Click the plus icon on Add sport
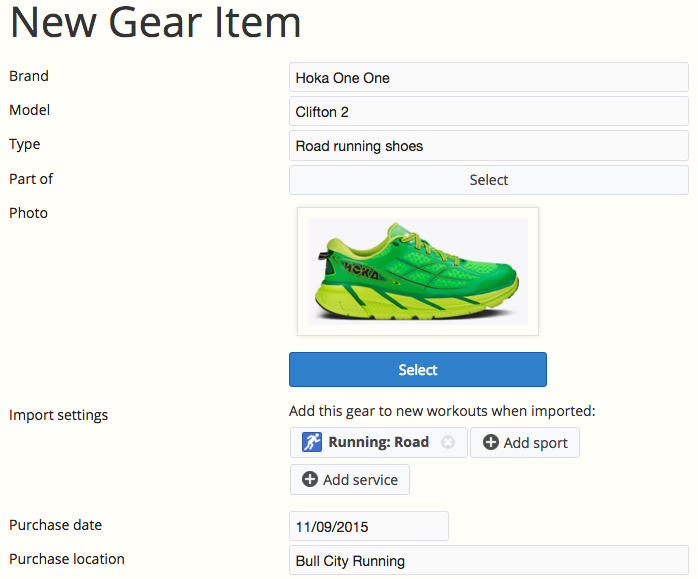This screenshot has width=698, height=579. tap(491, 442)
